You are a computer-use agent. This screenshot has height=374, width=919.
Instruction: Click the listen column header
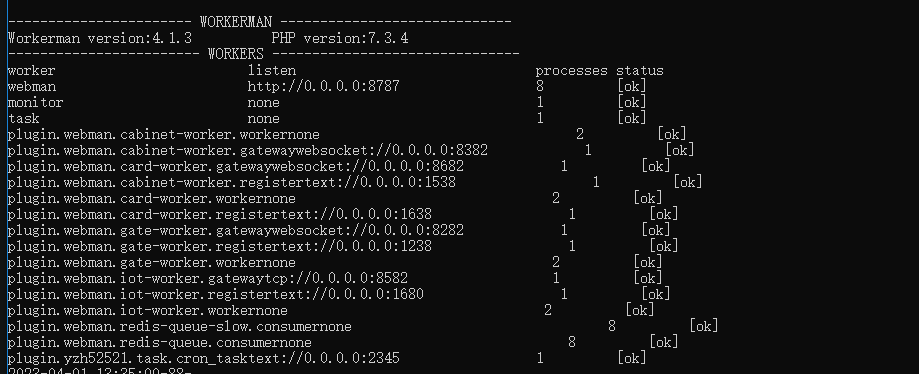271,71
